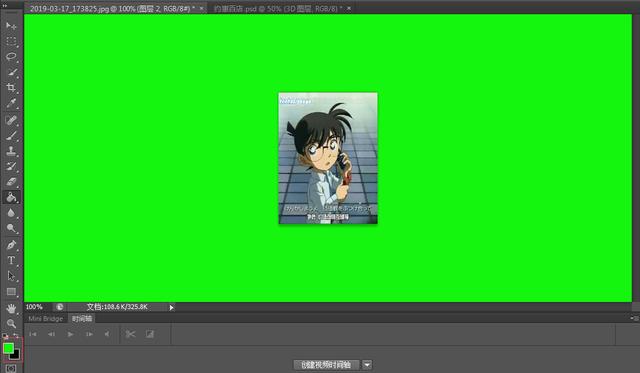Click the timeline transition icon
This screenshot has height=373, width=640.
pos(150,334)
